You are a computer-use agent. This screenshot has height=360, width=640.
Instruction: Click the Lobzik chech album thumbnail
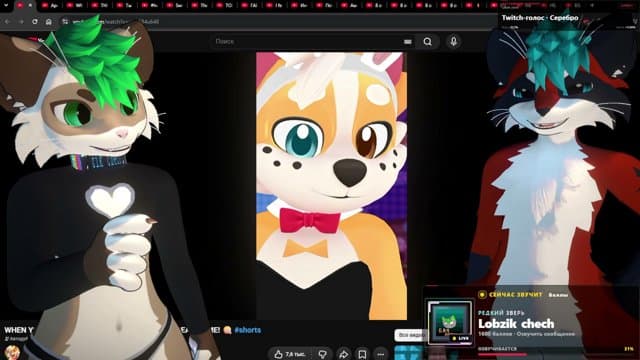tap(449, 322)
